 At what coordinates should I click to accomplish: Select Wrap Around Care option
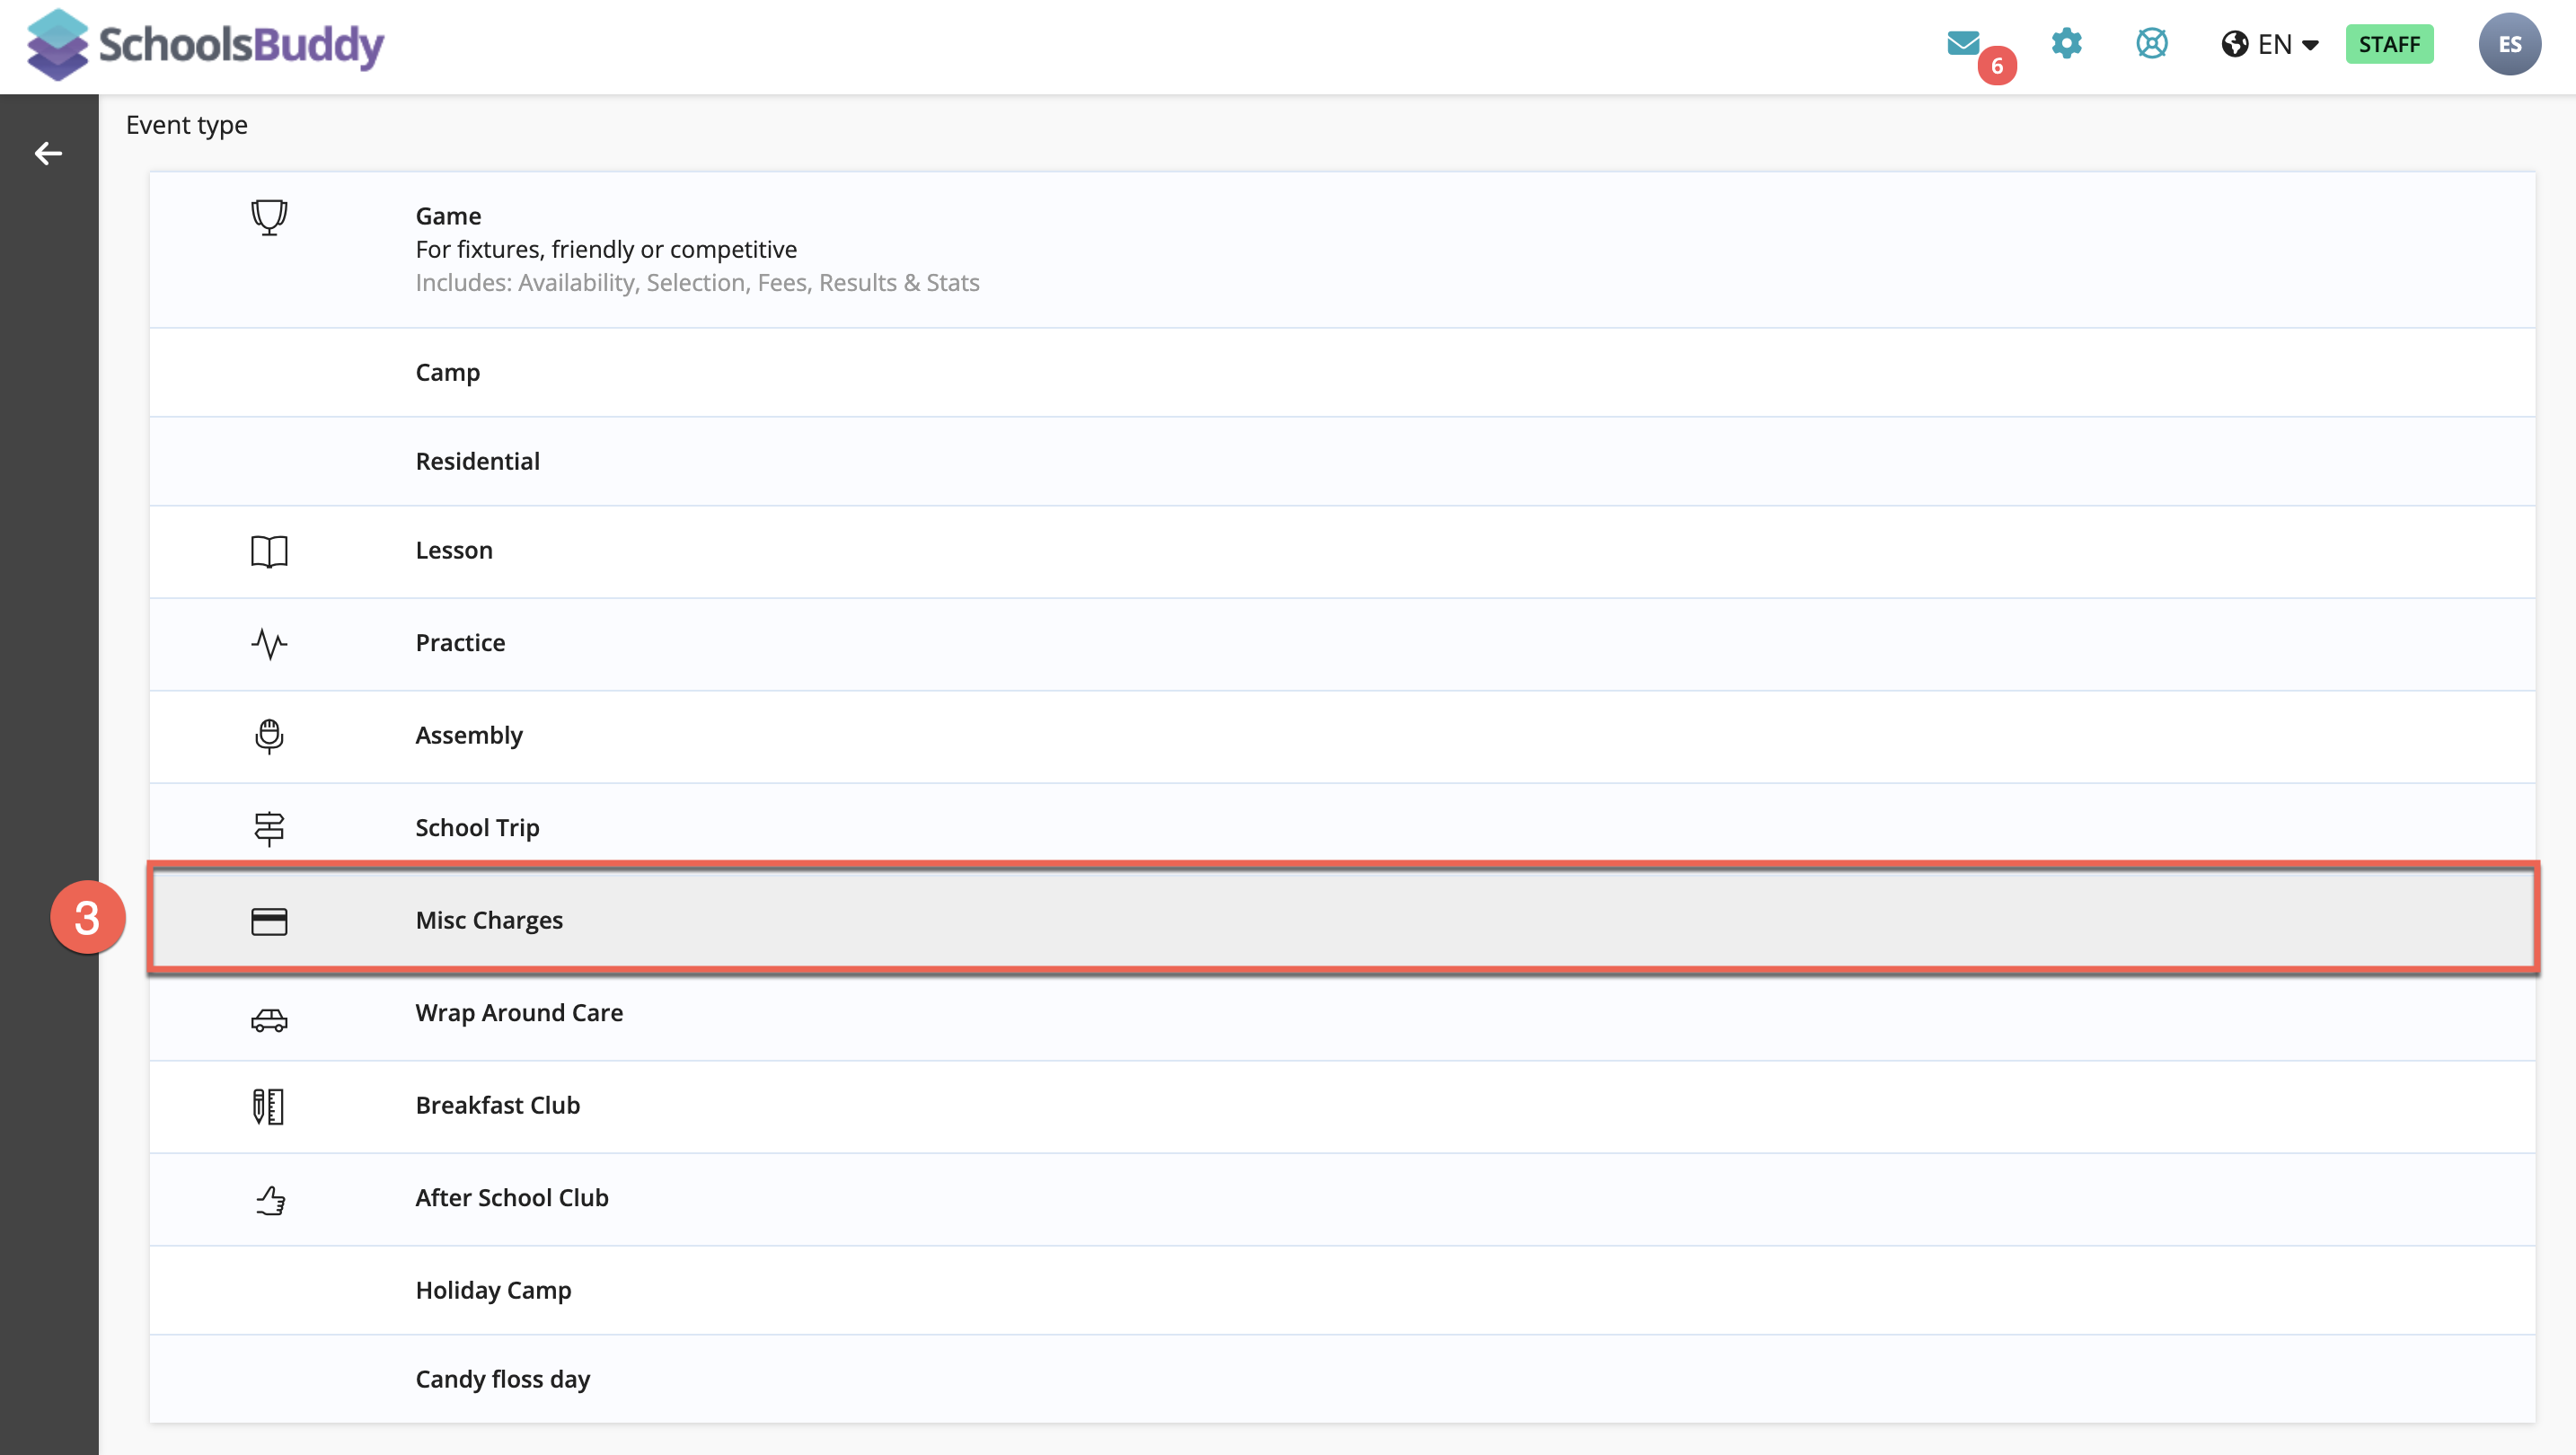tap(1342, 1014)
